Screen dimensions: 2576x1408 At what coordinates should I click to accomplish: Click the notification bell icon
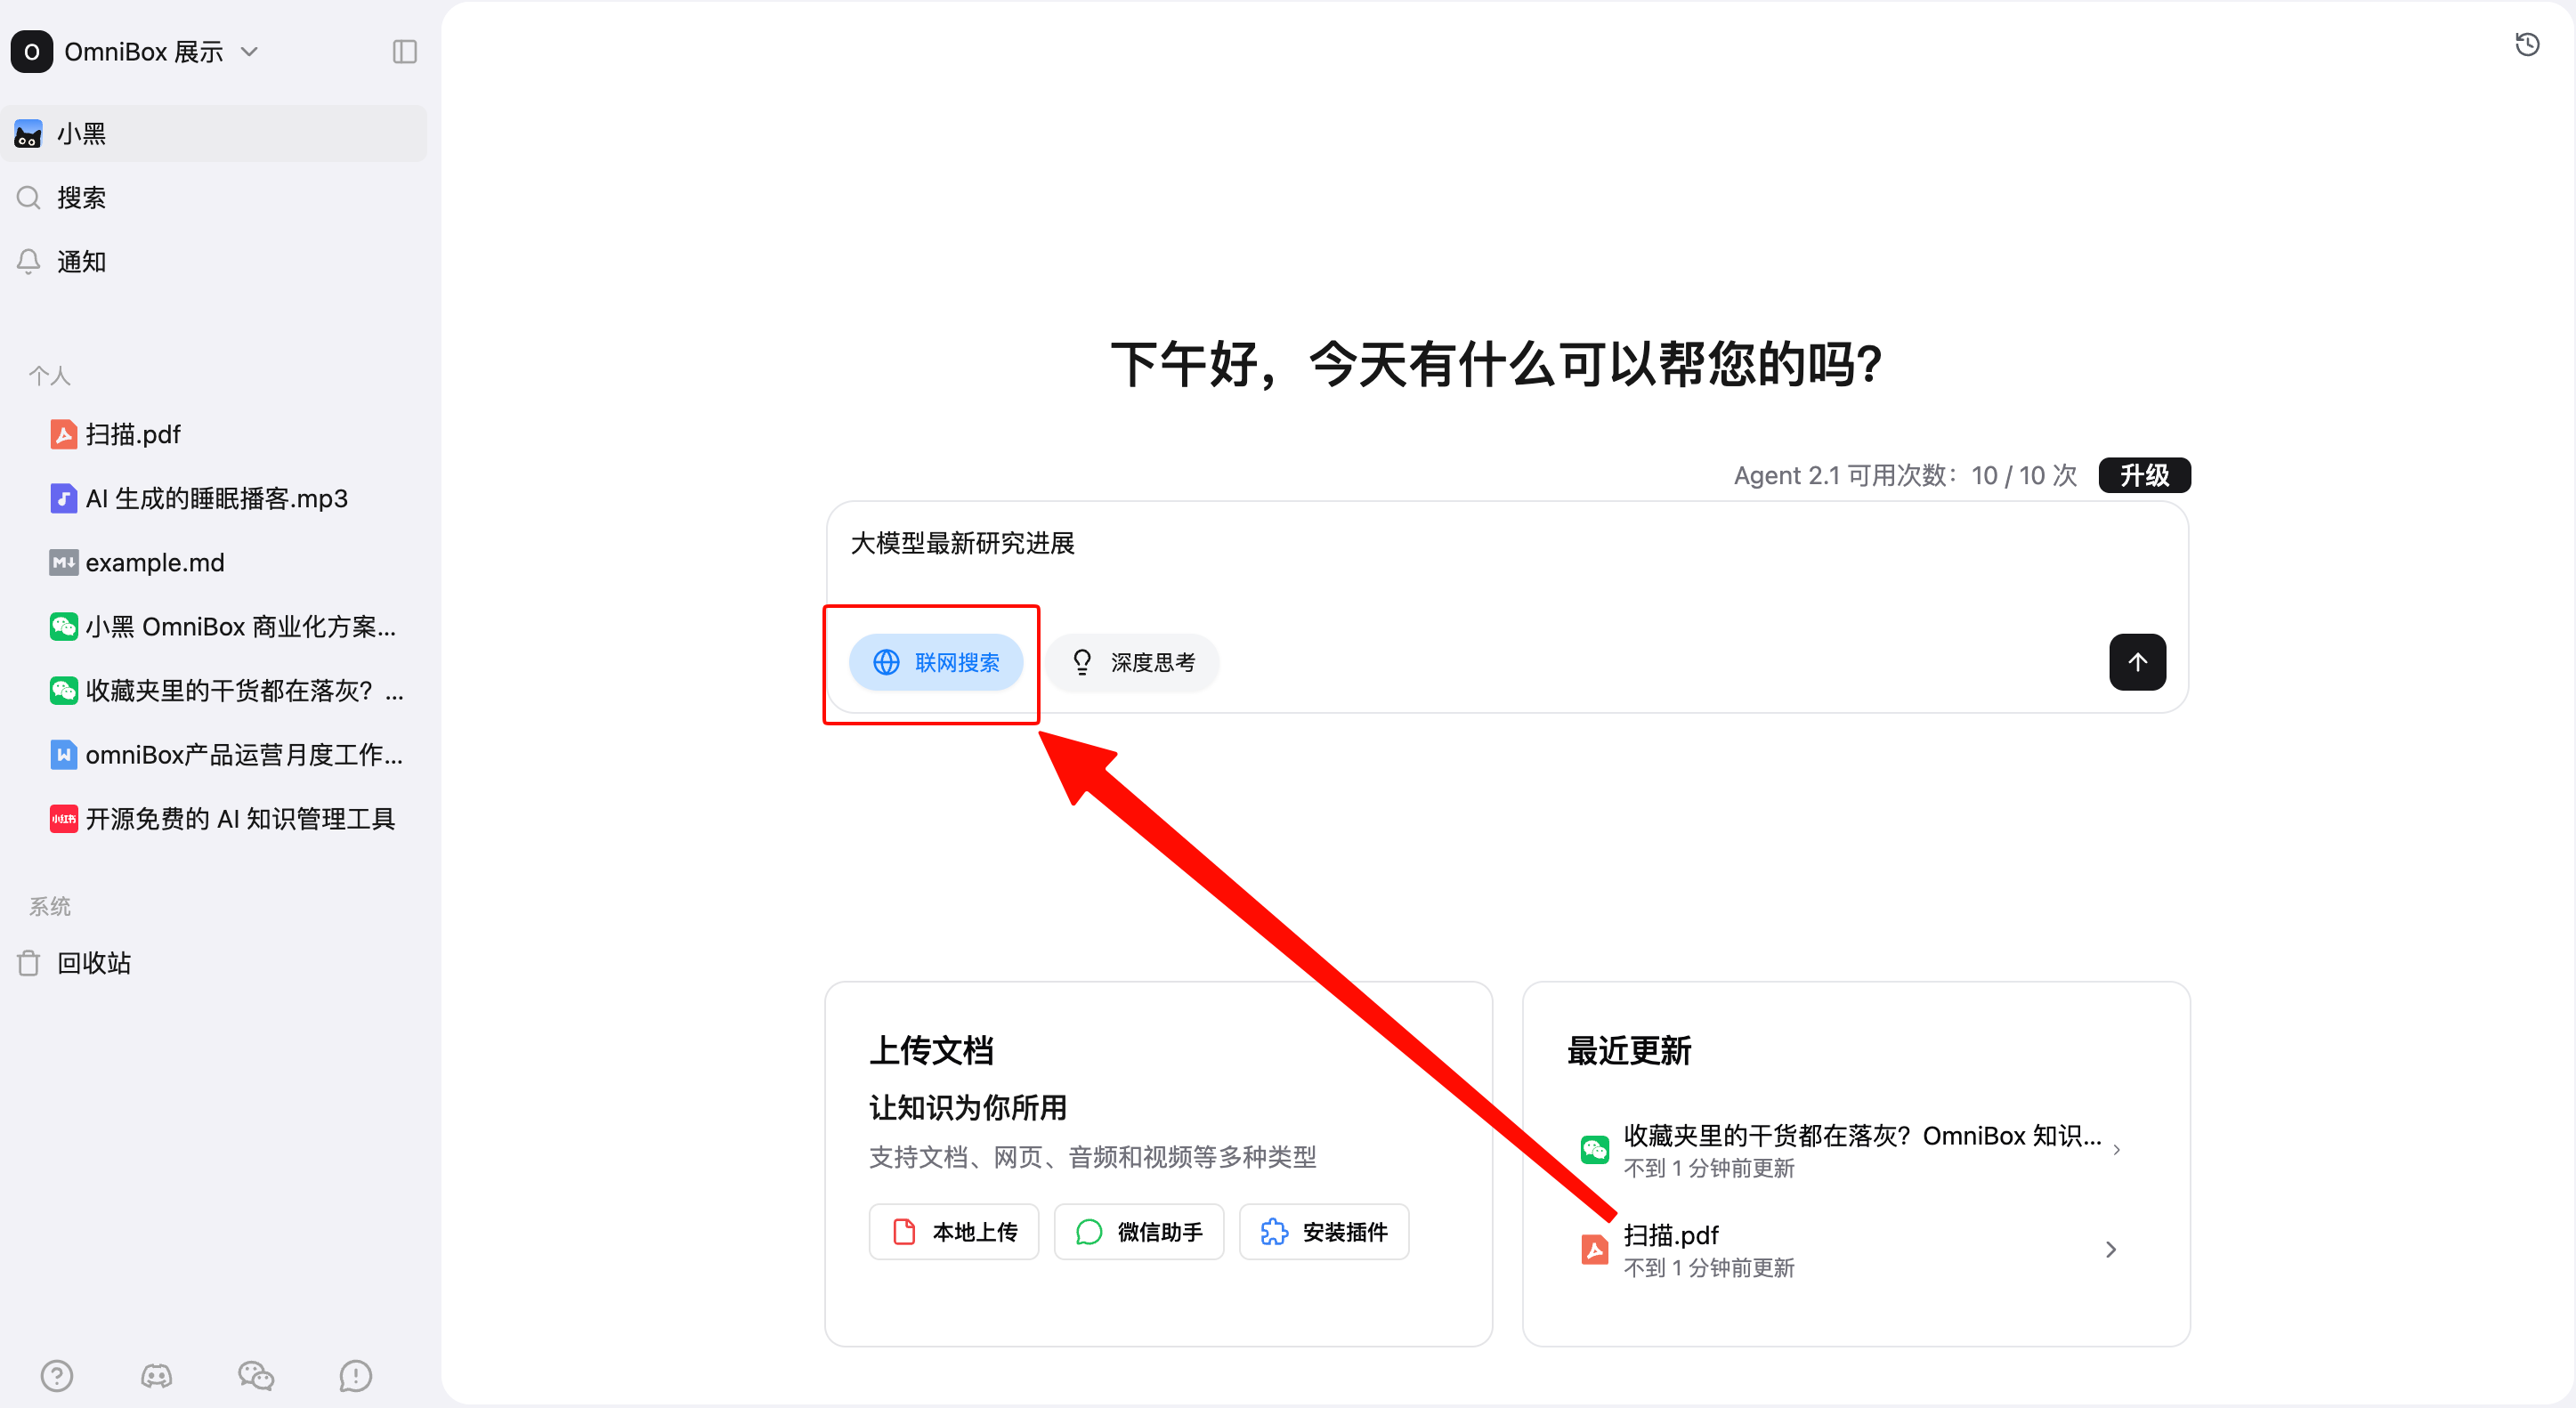pos(29,262)
